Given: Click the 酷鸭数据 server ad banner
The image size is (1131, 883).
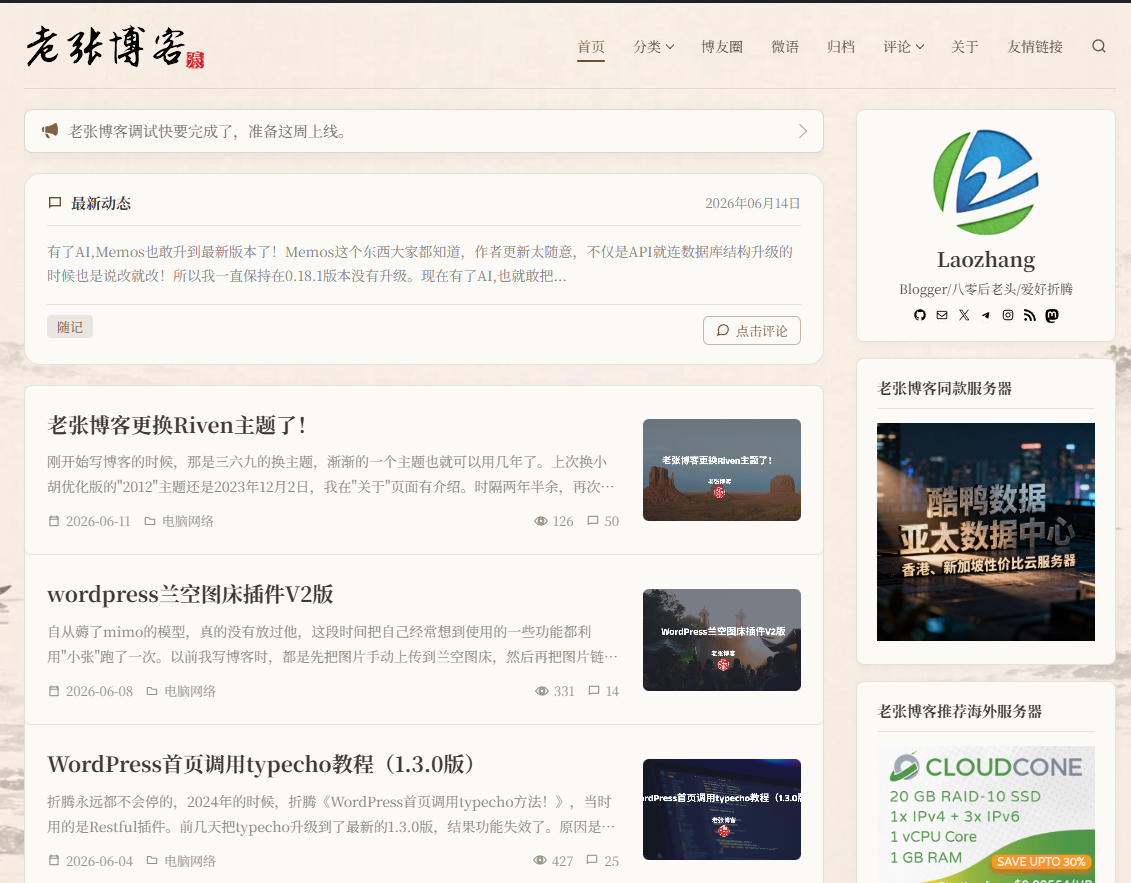Looking at the screenshot, I should (986, 532).
